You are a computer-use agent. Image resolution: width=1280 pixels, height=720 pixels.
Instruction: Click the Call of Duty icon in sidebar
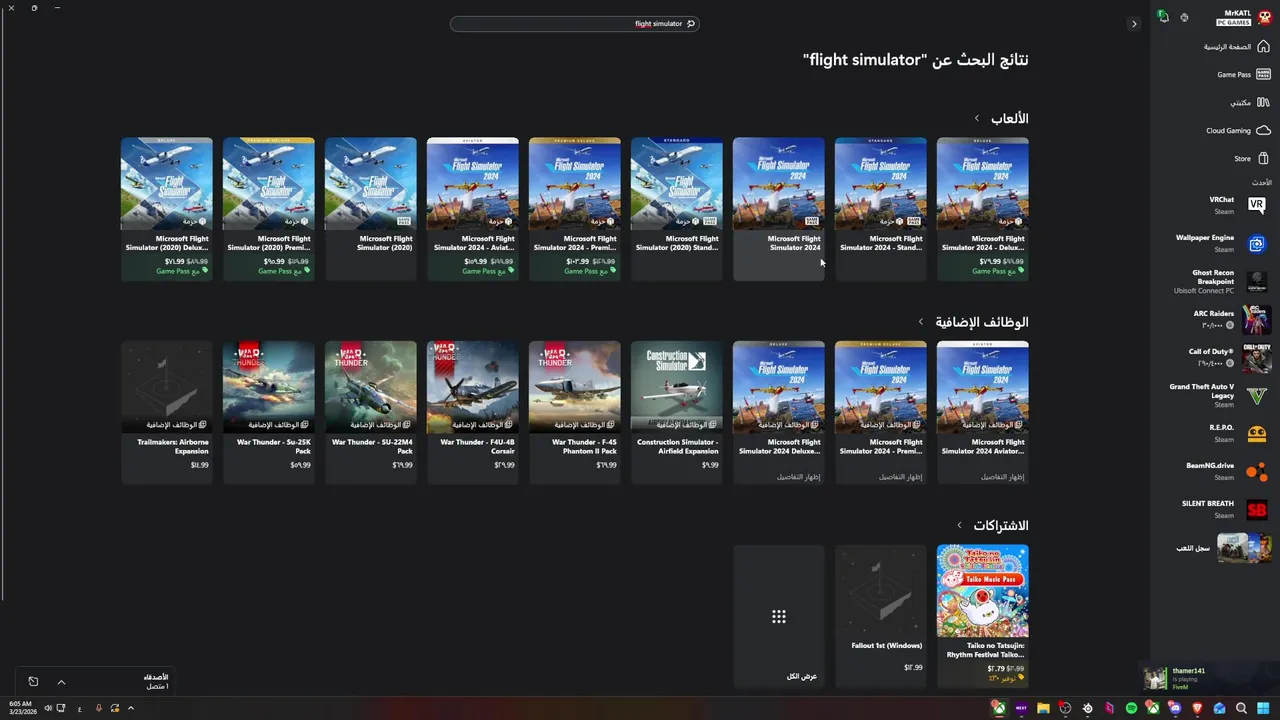point(1257,357)
